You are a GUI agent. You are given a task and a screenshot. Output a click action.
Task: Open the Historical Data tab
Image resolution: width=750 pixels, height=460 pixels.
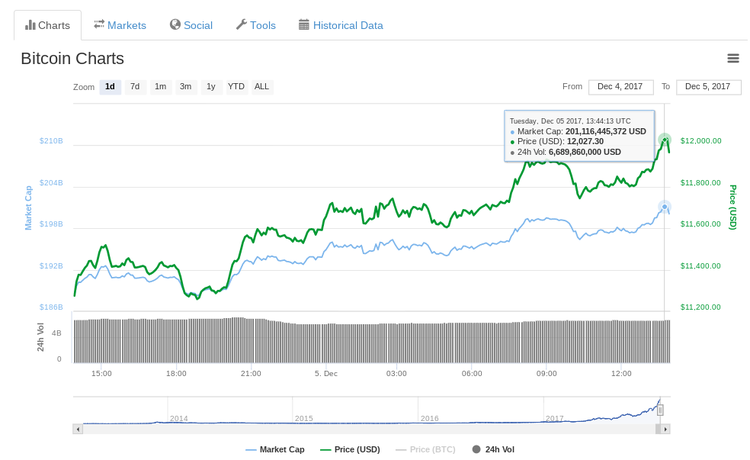[341, 25]
